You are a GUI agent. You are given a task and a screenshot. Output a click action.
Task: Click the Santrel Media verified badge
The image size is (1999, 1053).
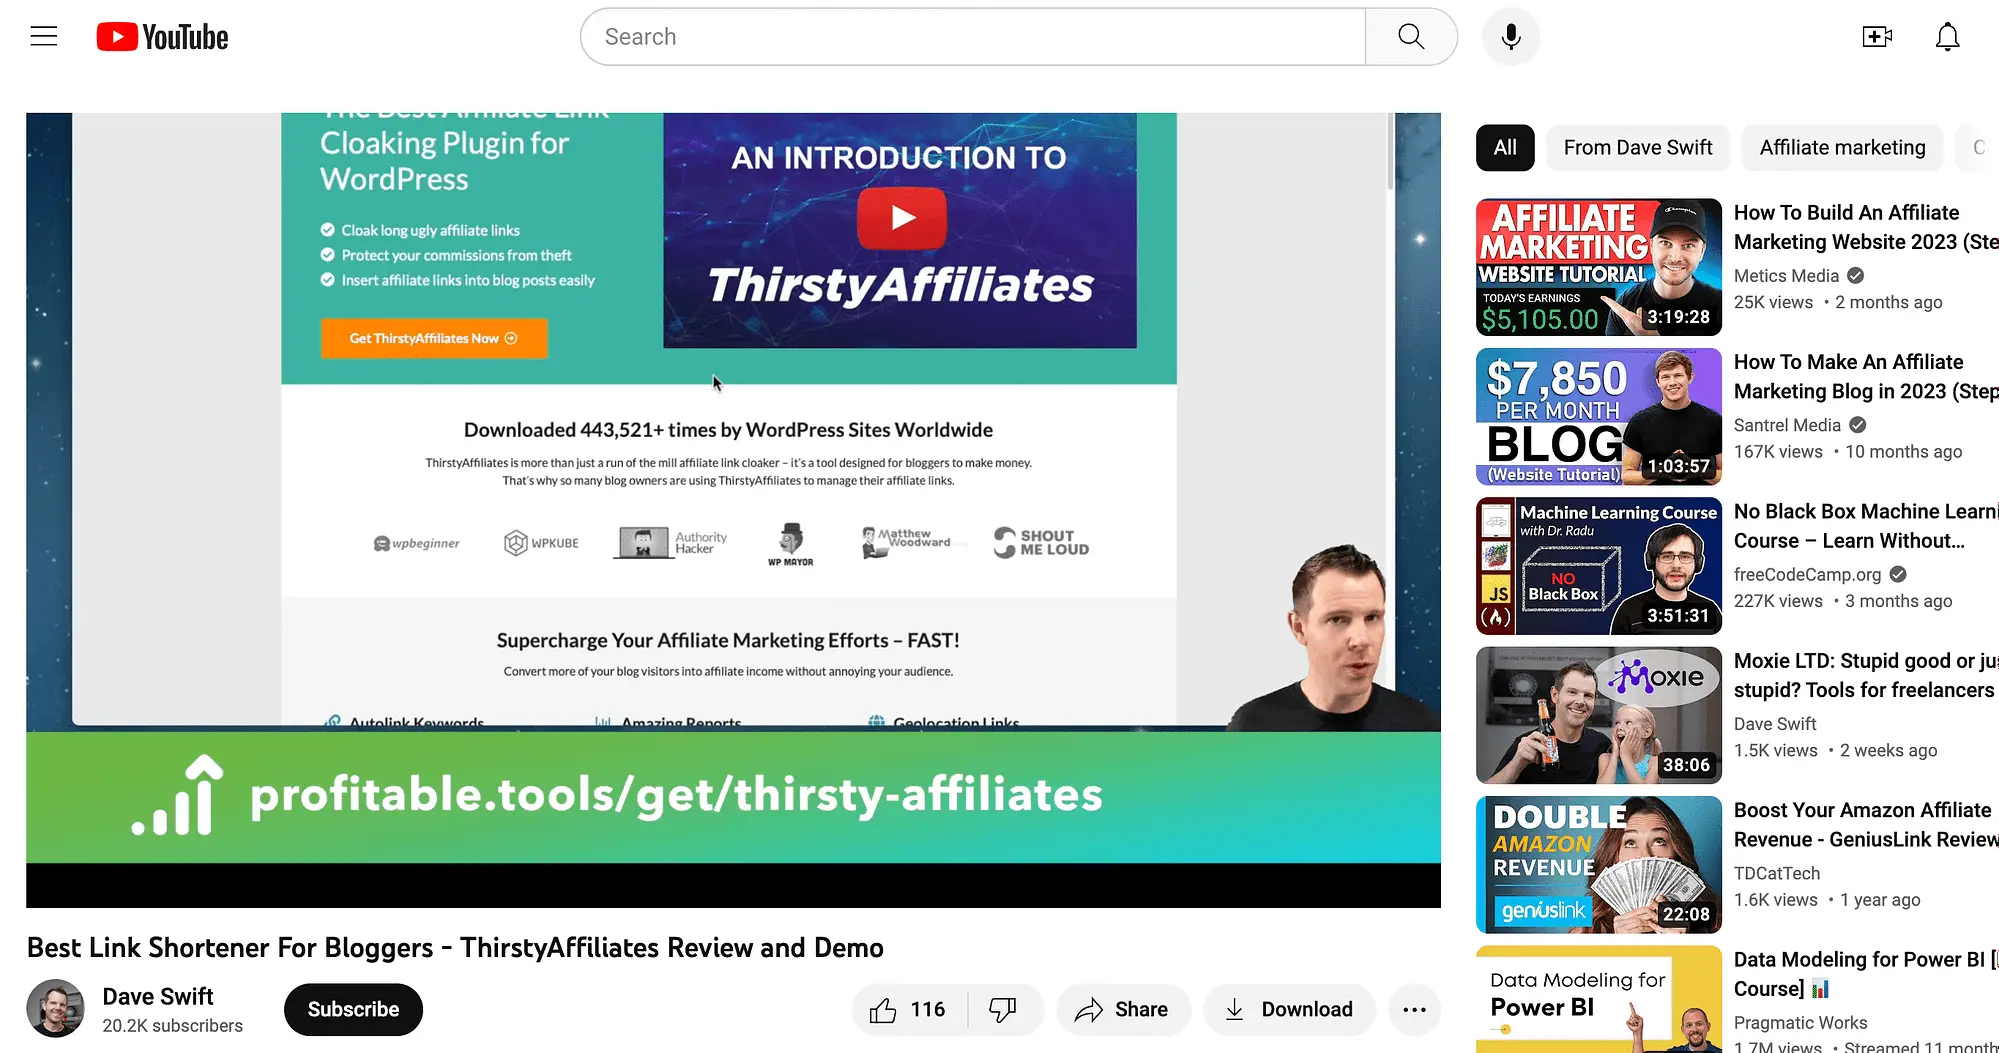(1857, 425)
